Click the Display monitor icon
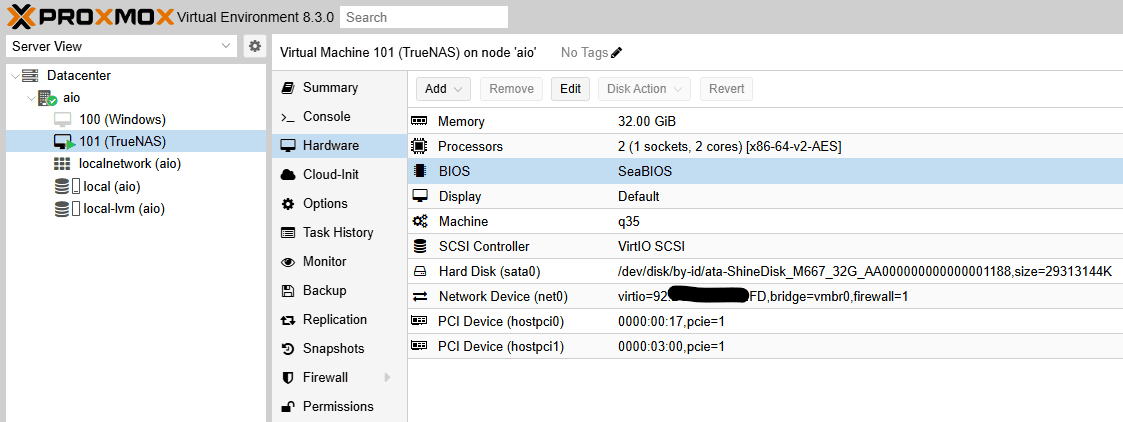This screenshot has width=1123, height=422. coord(420,196)
